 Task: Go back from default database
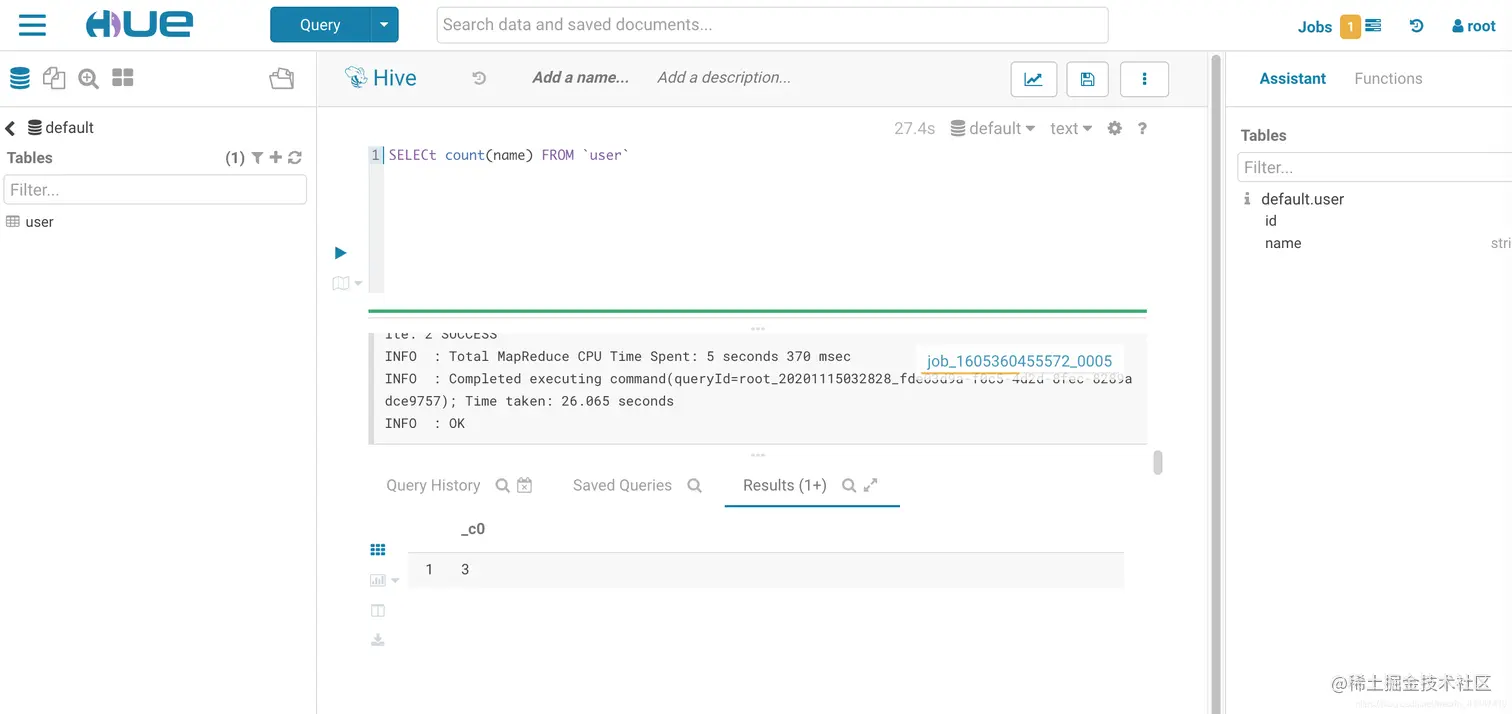[x=11, y=128]
